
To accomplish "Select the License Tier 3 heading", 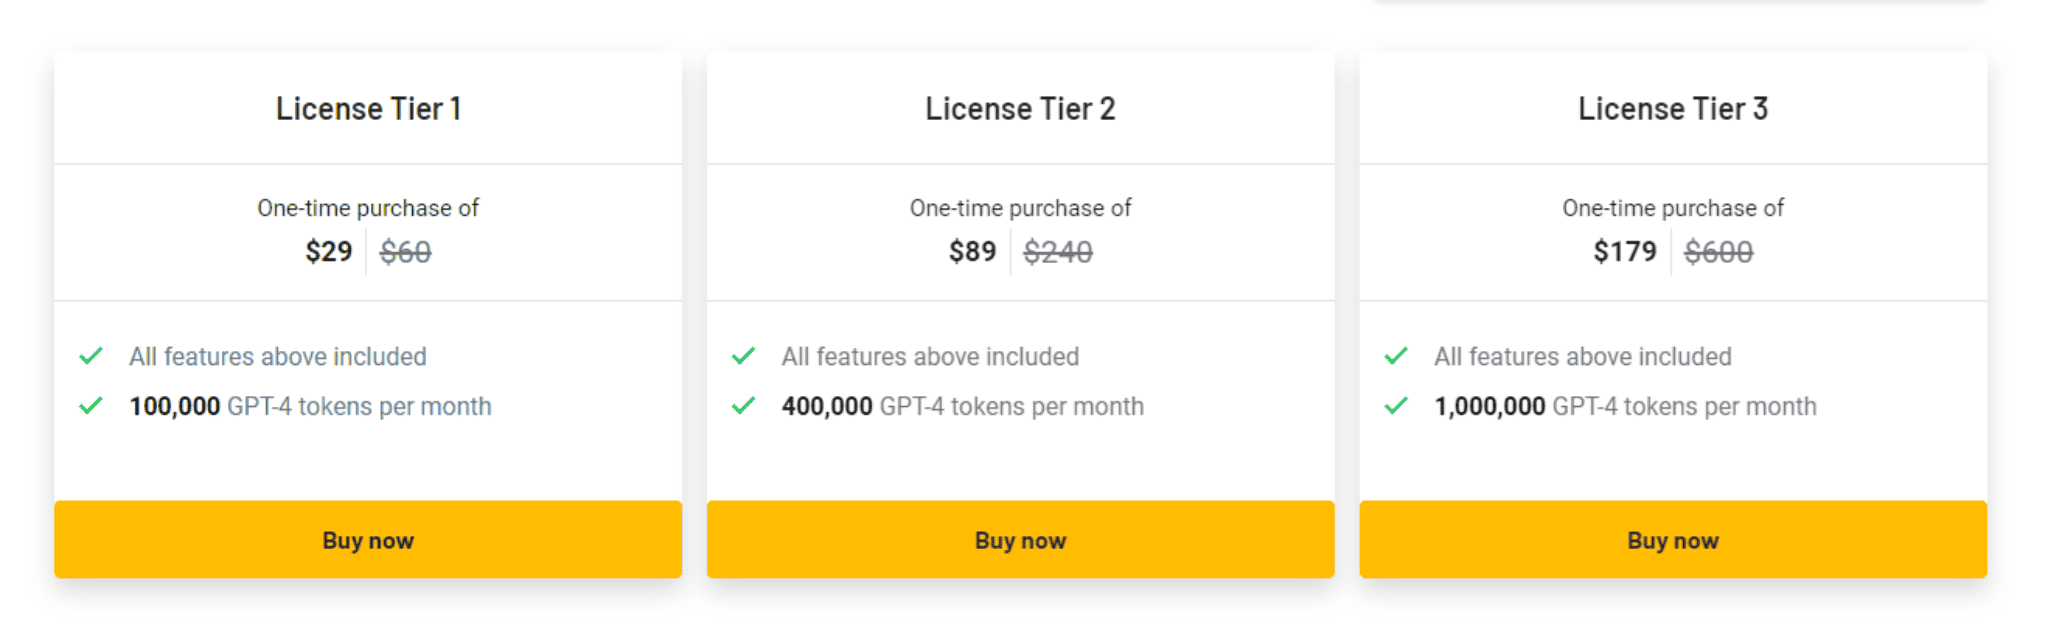I will click(x=1673, y=108).
